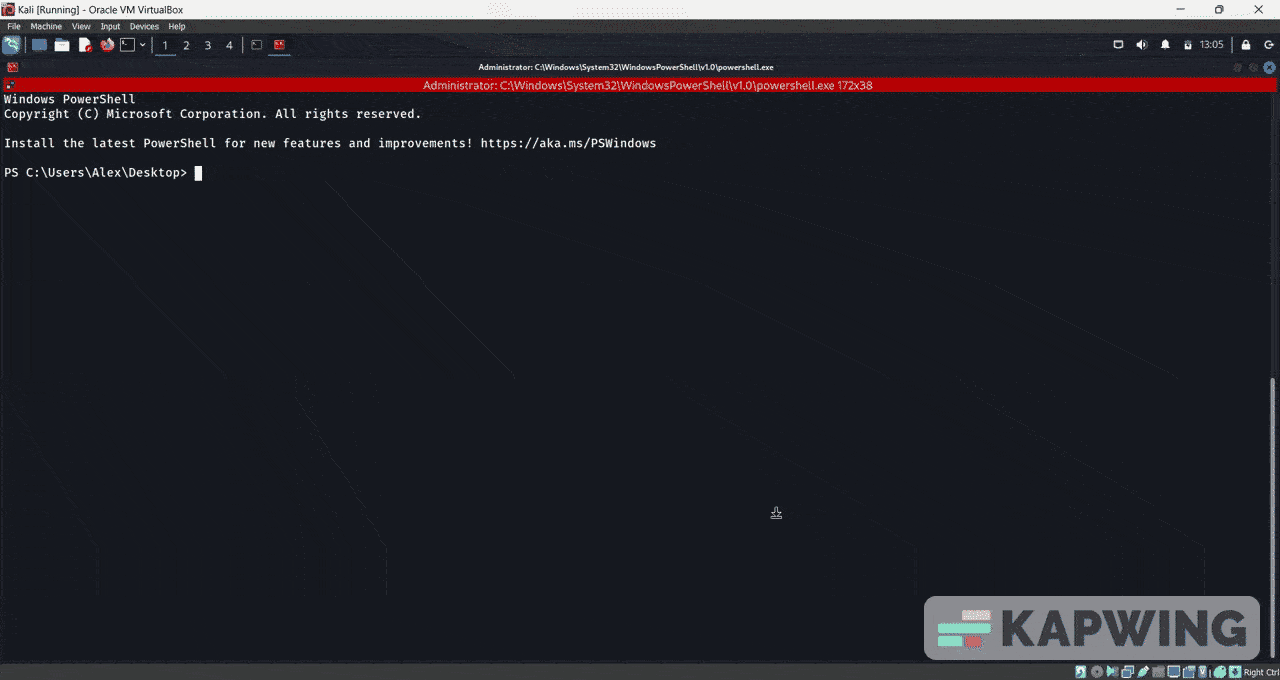This screenshot has width=1280, height=680.
Task: Open the file manager from the panel
Action: (62, 44)
